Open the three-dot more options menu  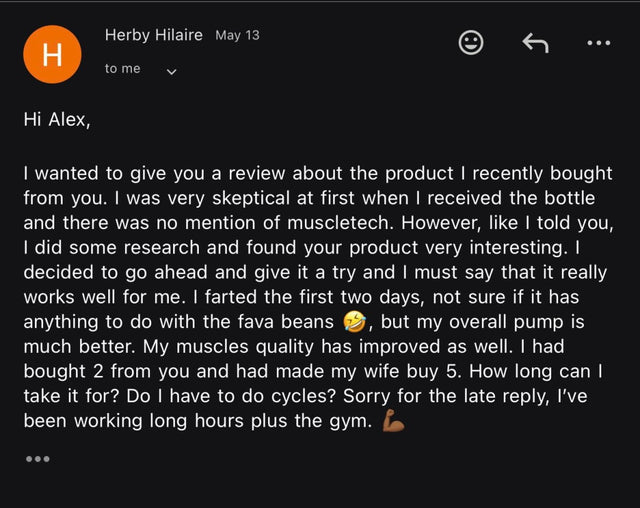click(x=599, y=43)
